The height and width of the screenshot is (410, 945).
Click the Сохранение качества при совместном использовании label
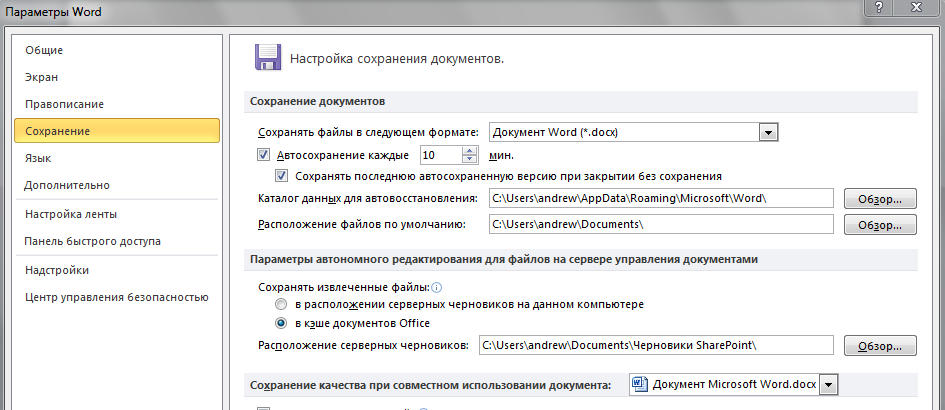[x=430, y=385]
